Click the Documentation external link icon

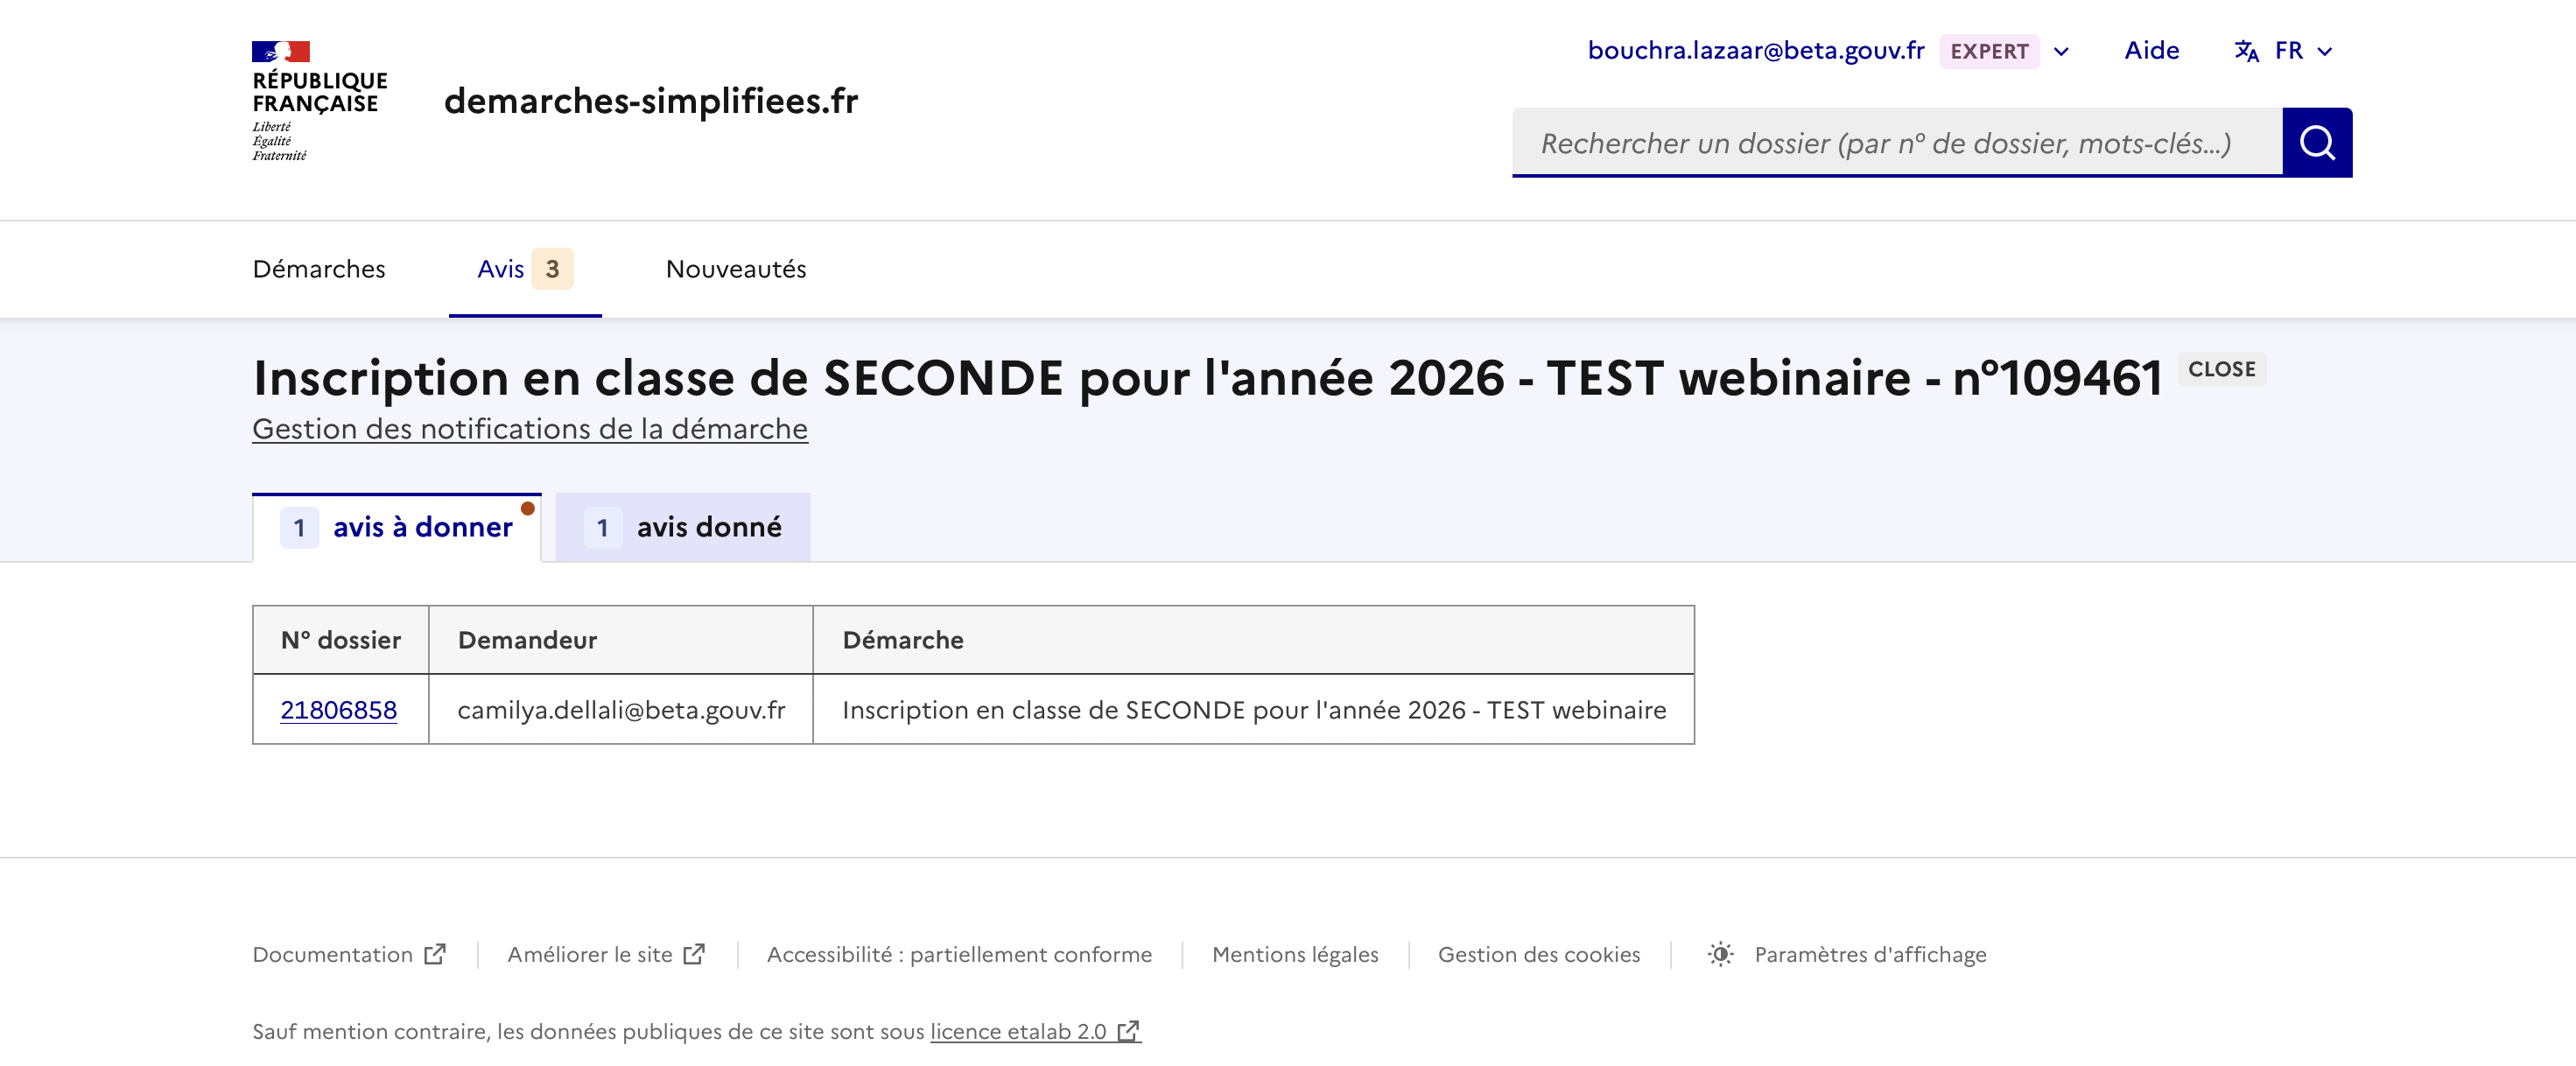click(435, 954)
